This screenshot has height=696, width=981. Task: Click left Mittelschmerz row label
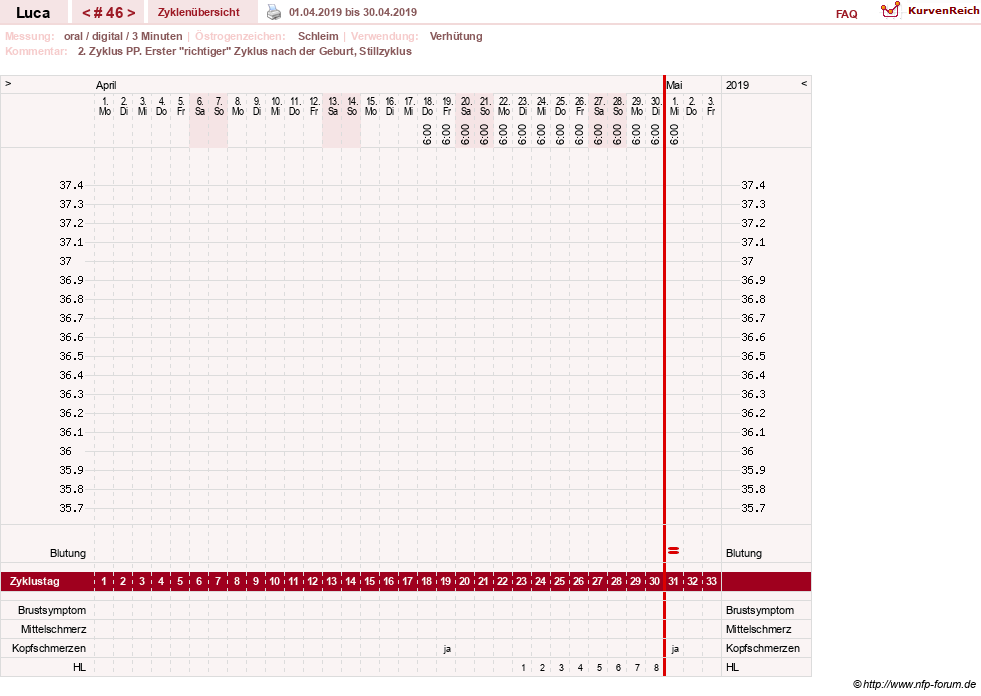point(53,629)
